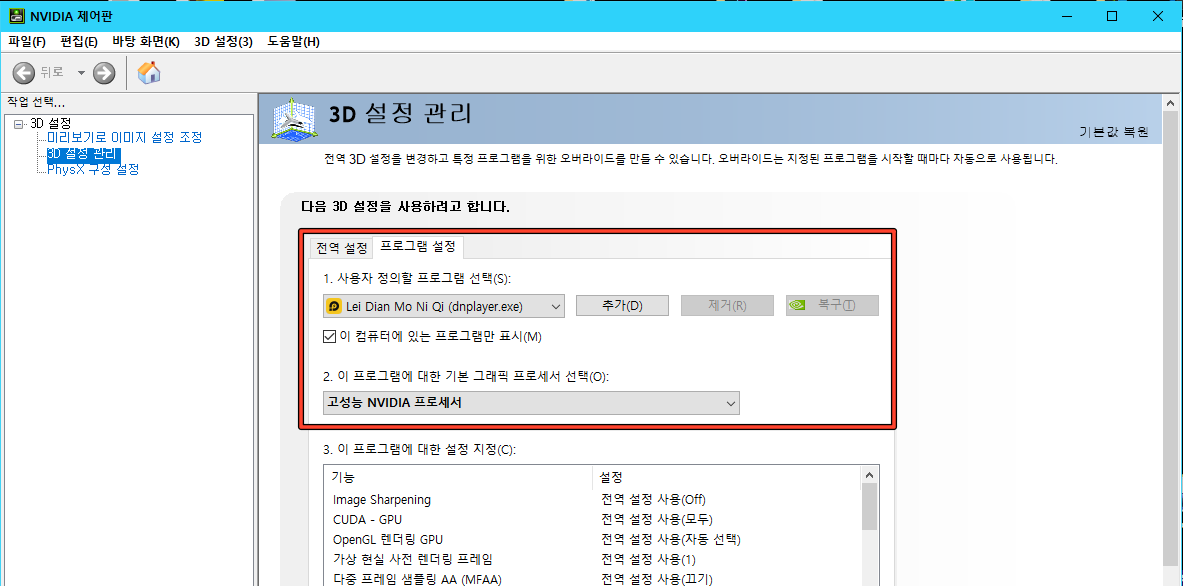
Task: Collapse the 3D 설정 tree node
Action: click(x=19, y=124)
